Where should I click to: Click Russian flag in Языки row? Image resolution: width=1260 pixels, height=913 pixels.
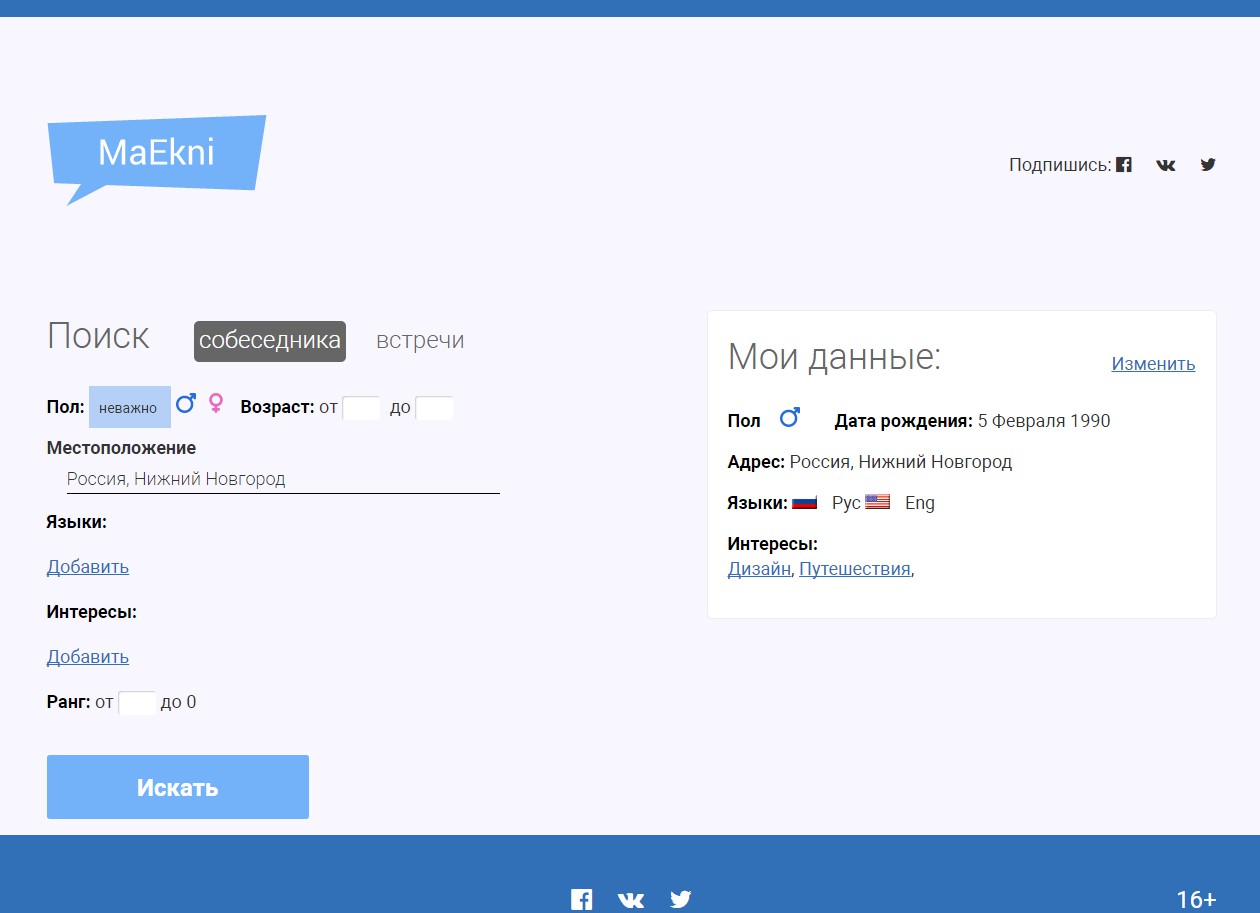click(805, 502)
